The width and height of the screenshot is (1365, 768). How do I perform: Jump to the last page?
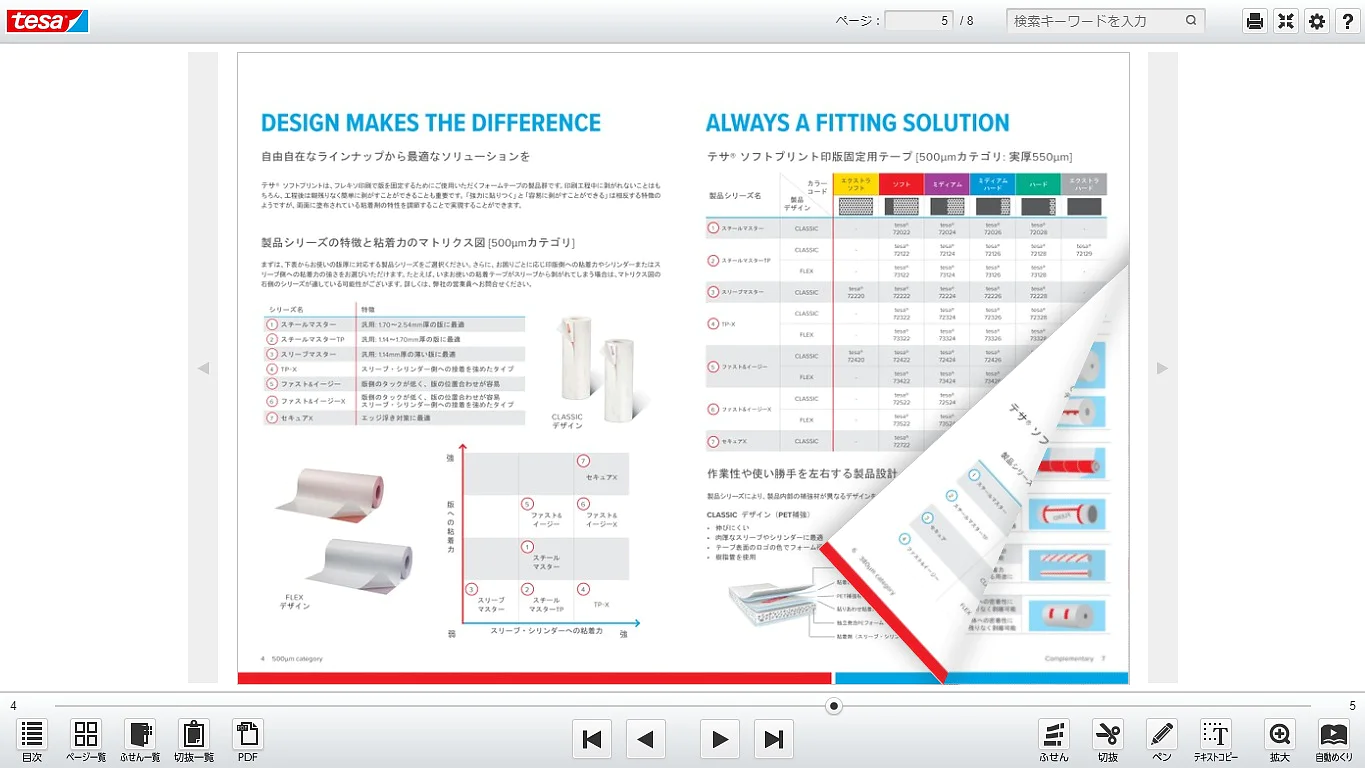coord(773,740)
